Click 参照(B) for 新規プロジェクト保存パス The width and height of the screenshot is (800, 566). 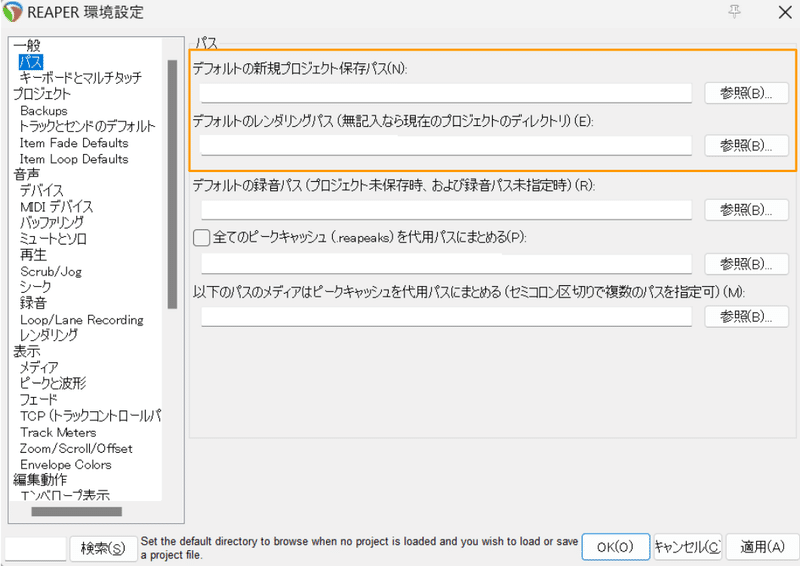click(746, 93)
